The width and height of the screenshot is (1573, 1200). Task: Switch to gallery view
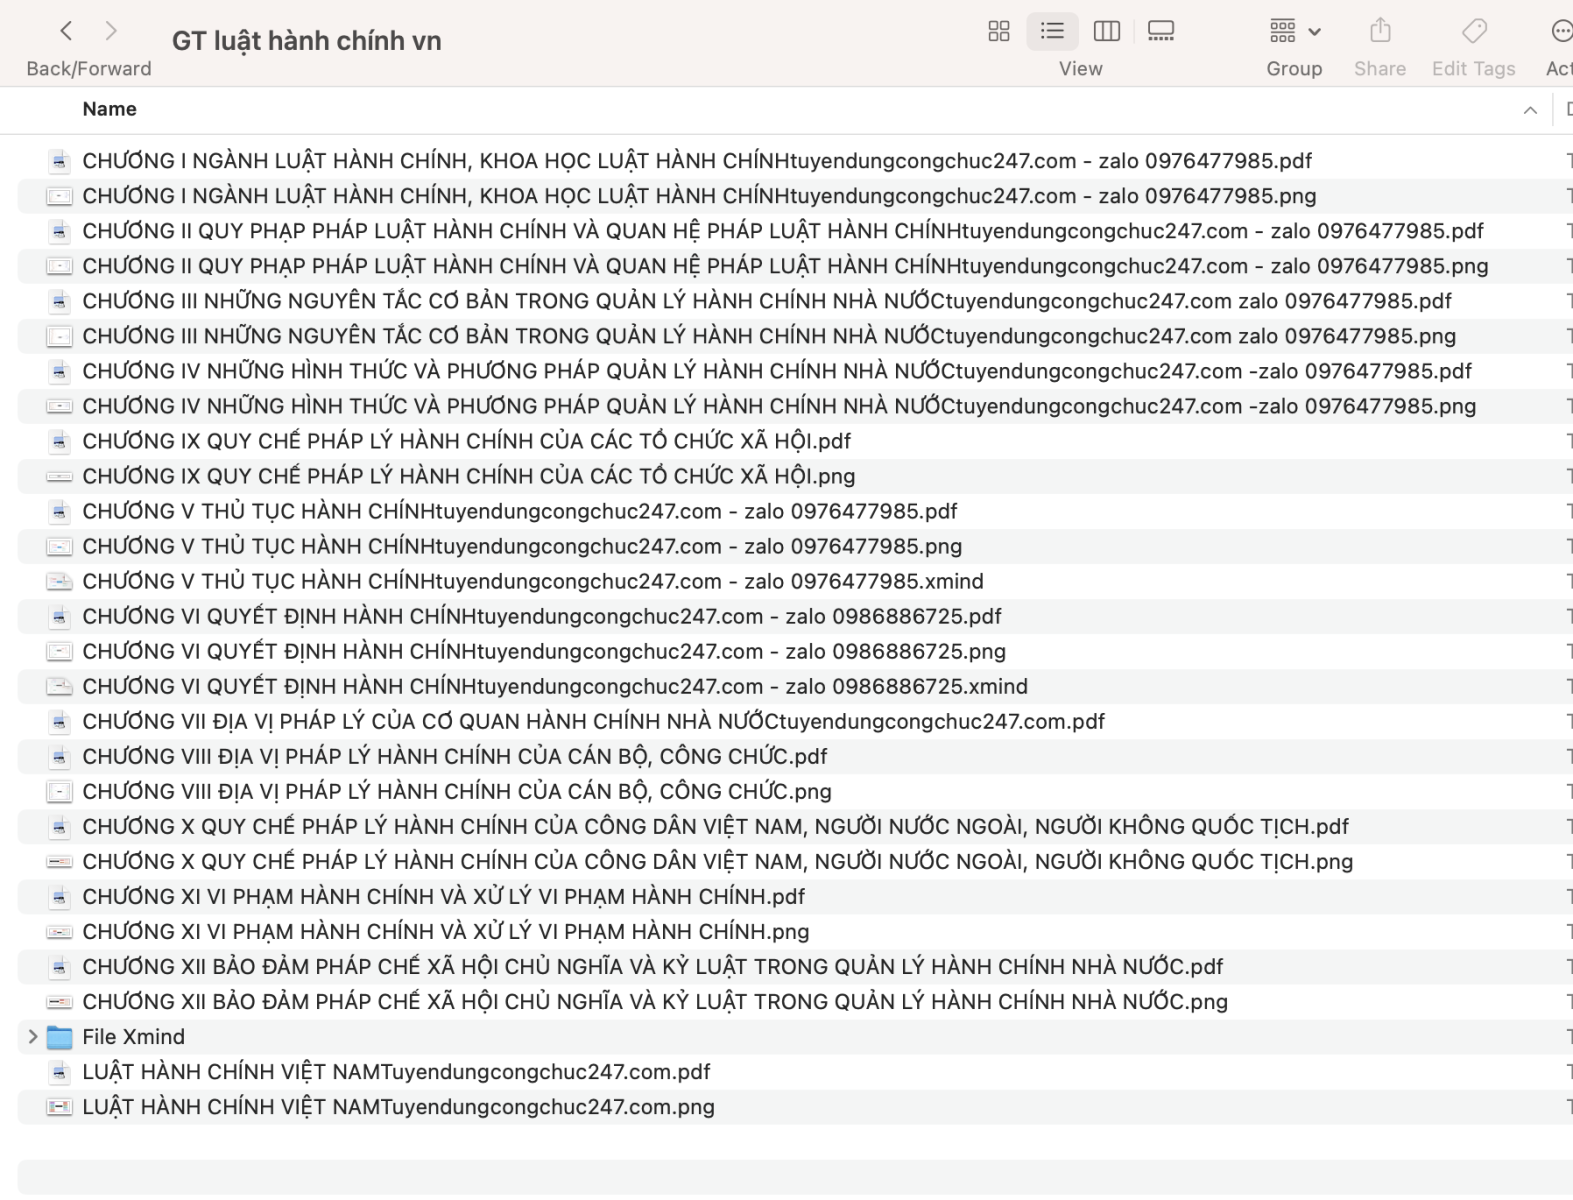[1161, 31]
